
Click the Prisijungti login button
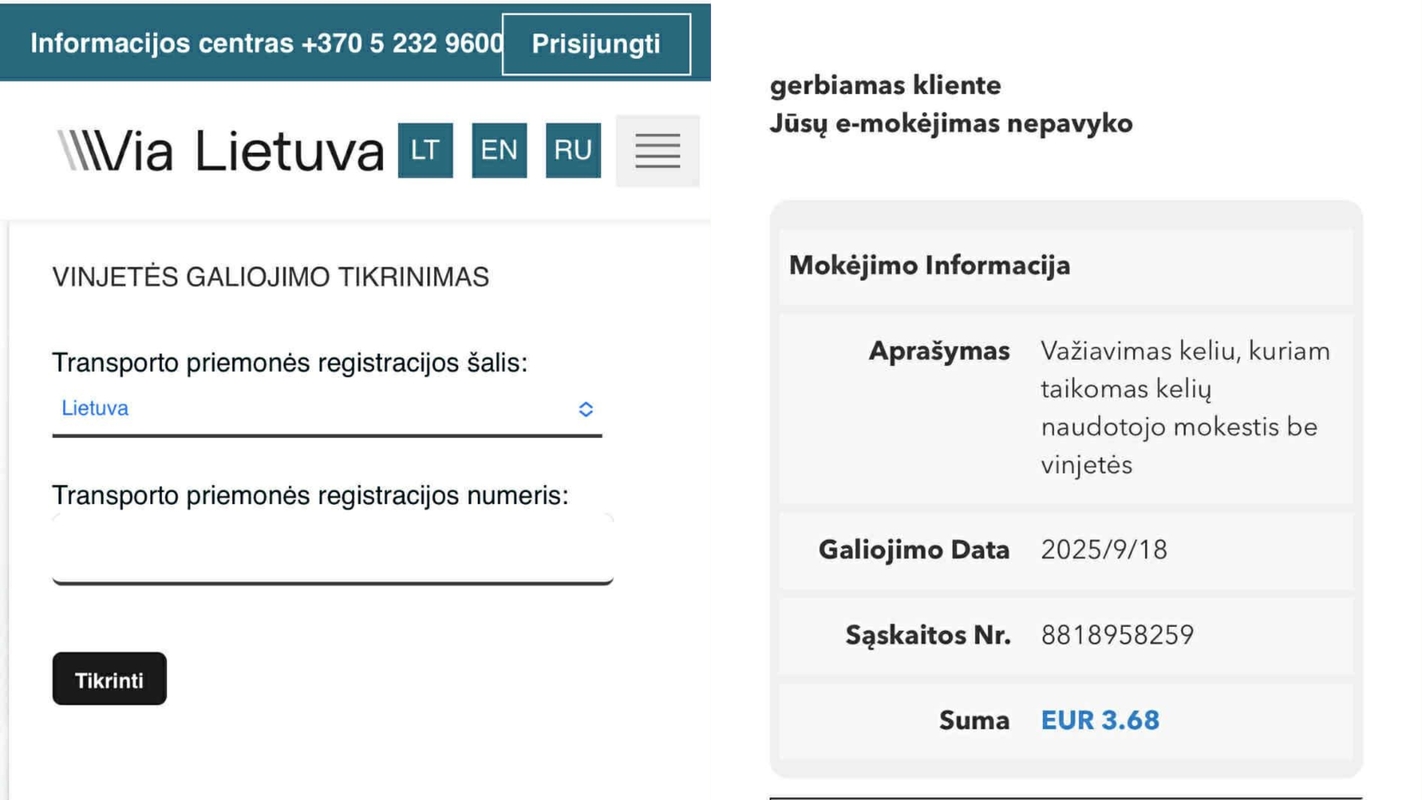pyautogui.click(x=596, y=45)
